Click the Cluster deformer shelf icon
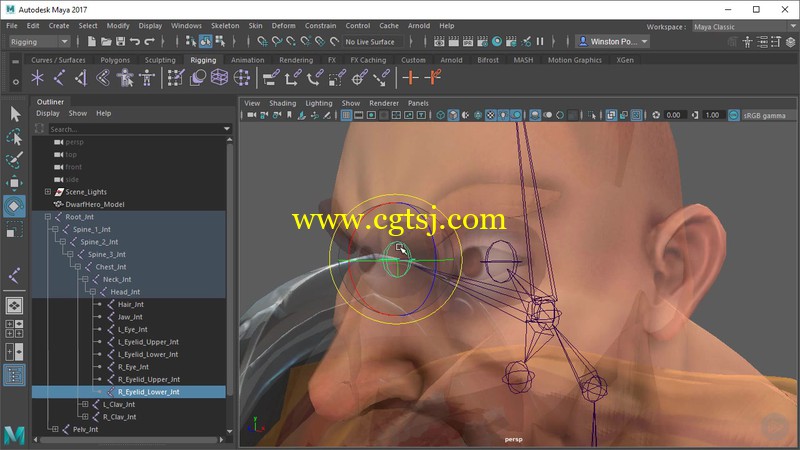This screenshot has height=450, width=800. click(241, 78)
